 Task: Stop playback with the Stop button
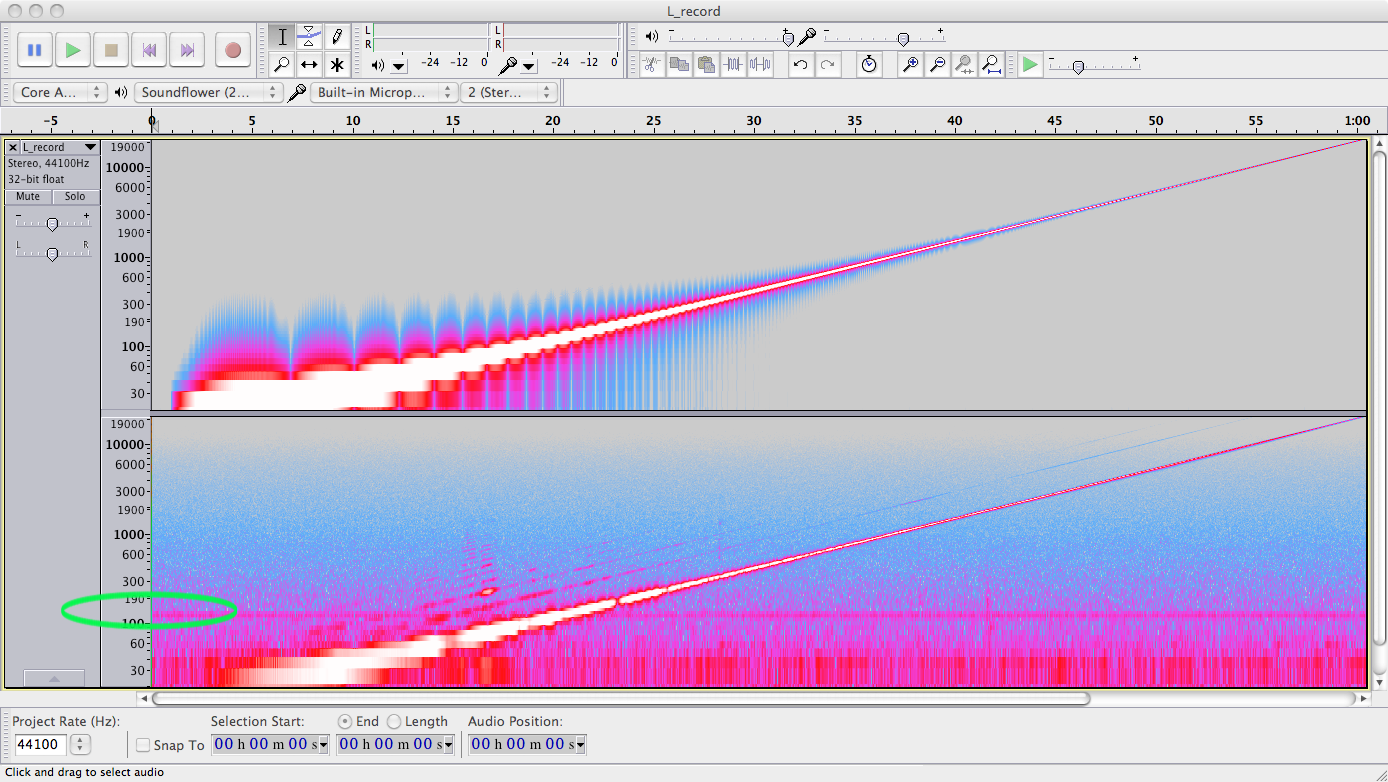(111, 49)
